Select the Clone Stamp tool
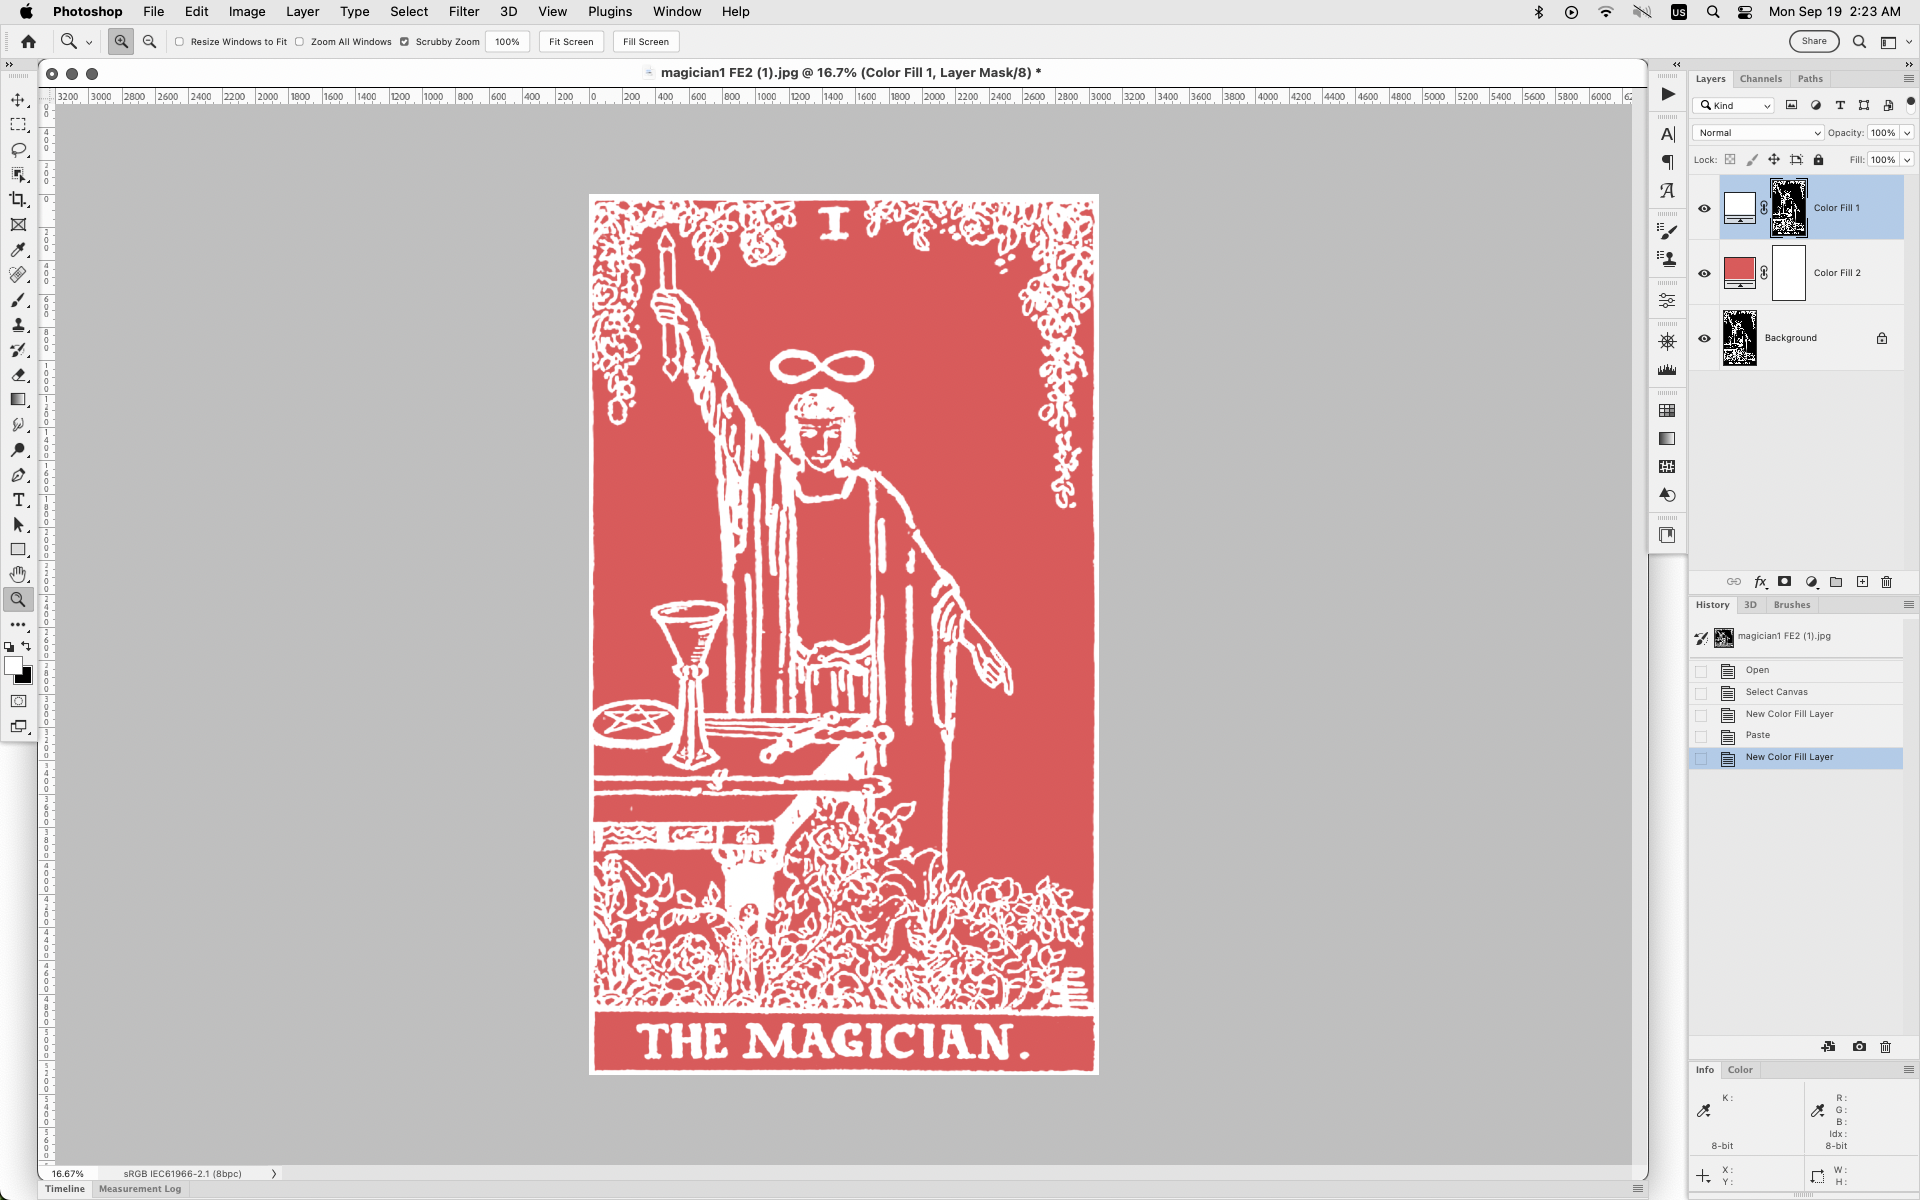The height and width of the screenshot is (1200, 1920). point(18,325)
